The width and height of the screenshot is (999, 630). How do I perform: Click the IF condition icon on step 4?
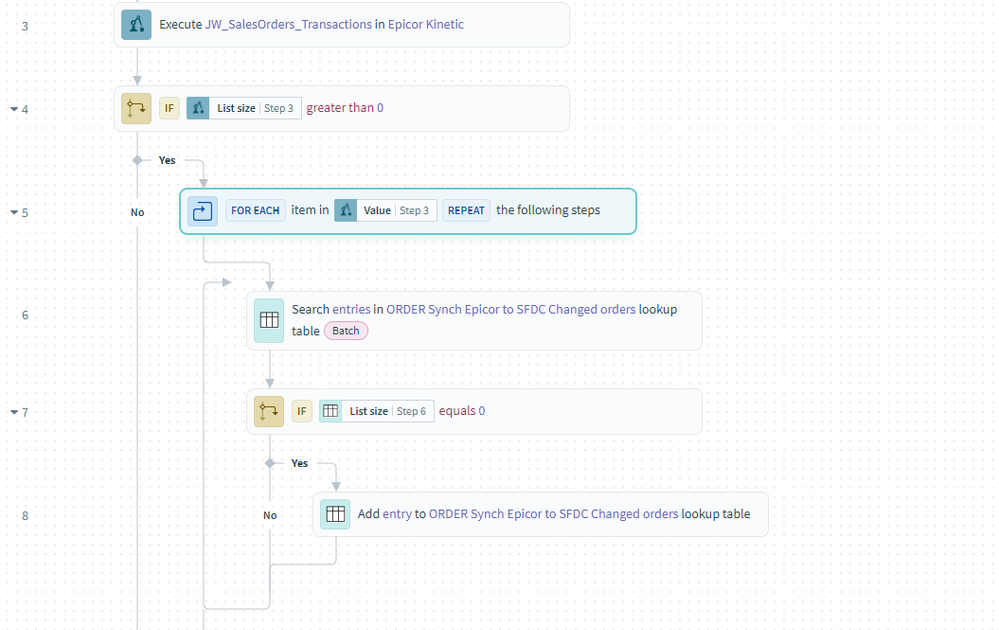tap(136, 108)
